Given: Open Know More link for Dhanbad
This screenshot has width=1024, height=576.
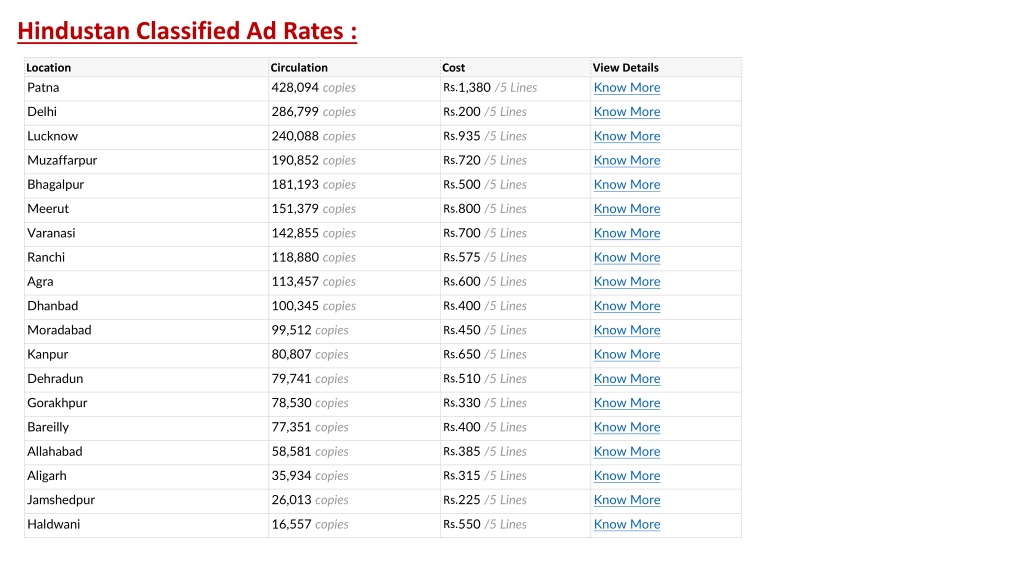Looking at the screenshot, I should click(626, 306).
